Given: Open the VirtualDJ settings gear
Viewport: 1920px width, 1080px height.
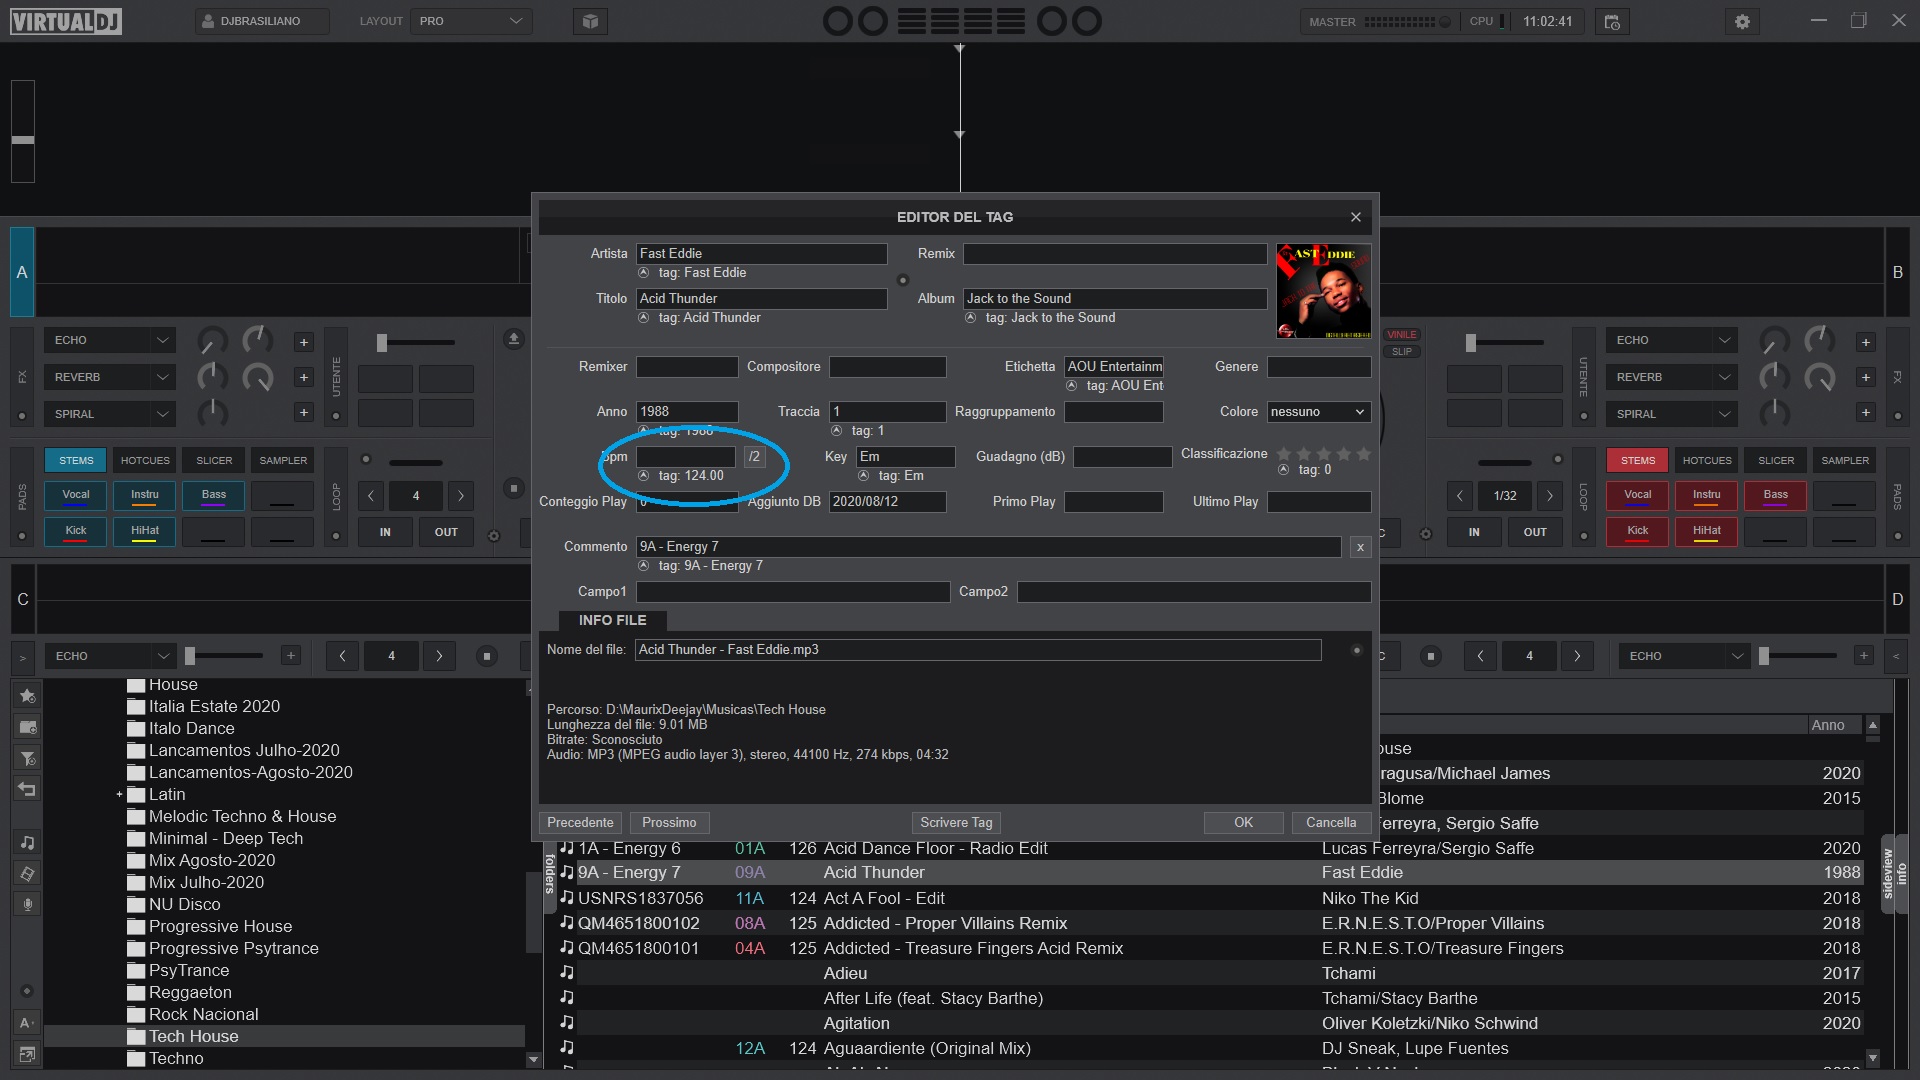Looking at the screenshot, I should 1742,21.
